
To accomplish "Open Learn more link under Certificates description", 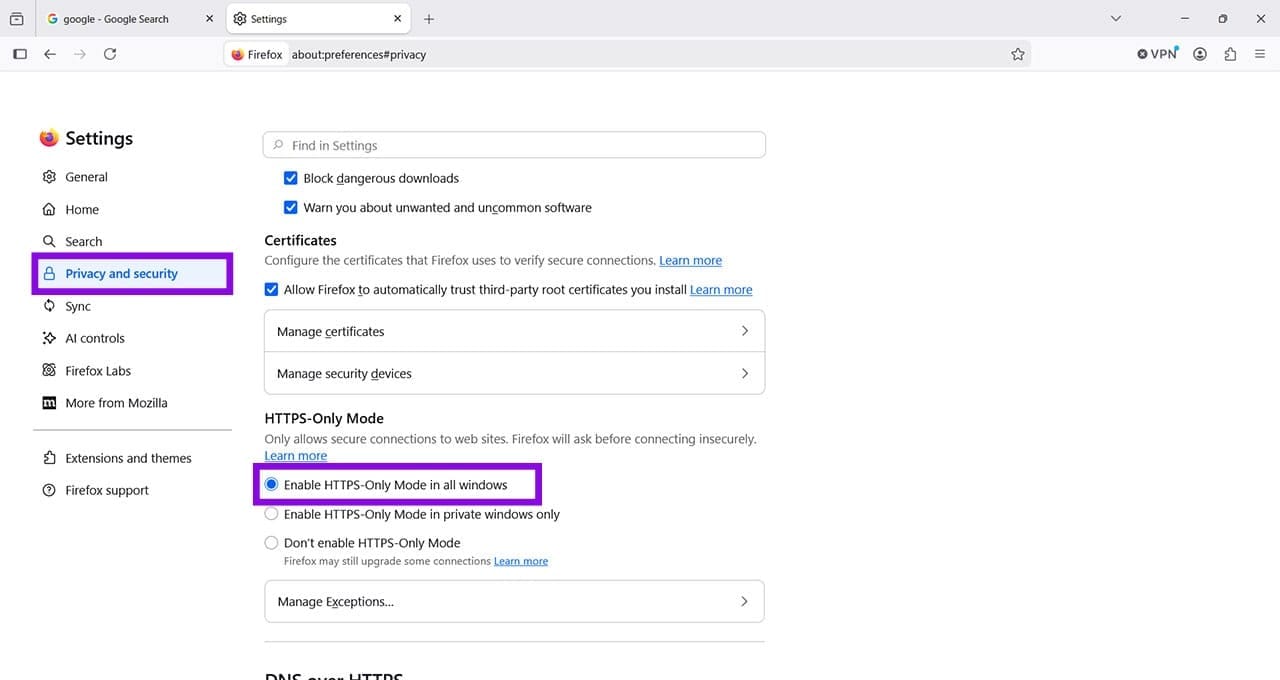I will (690, 260).
